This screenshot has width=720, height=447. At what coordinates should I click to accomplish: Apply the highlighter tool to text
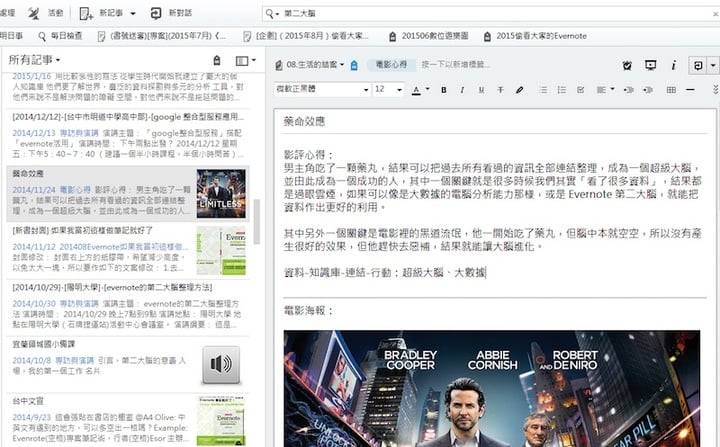click(x=519, y=90)
